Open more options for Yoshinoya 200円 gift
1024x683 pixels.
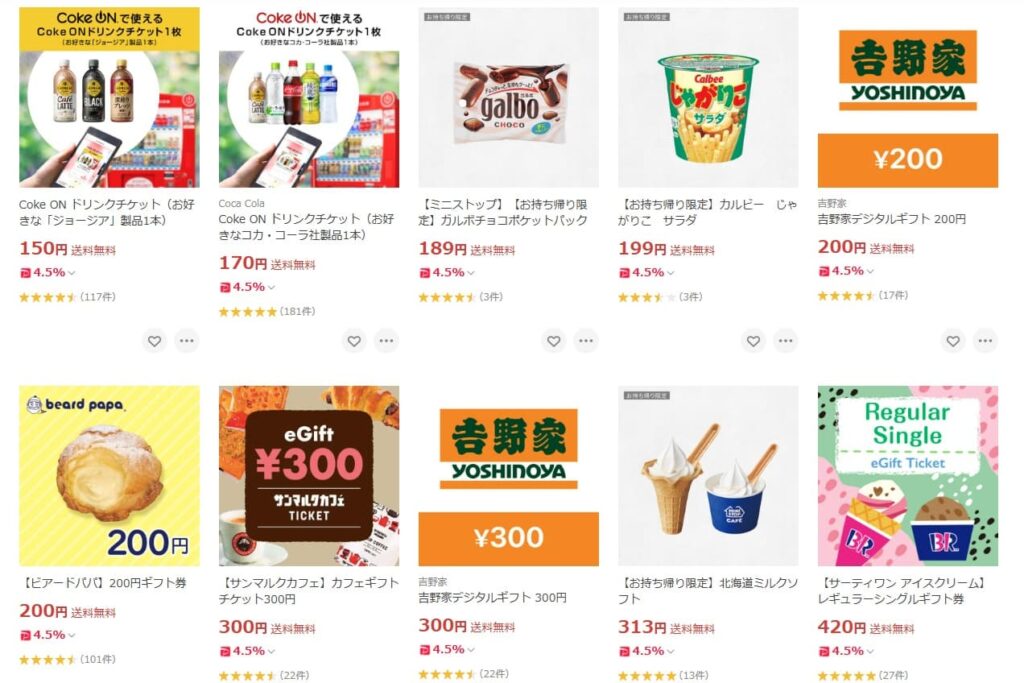986,341
